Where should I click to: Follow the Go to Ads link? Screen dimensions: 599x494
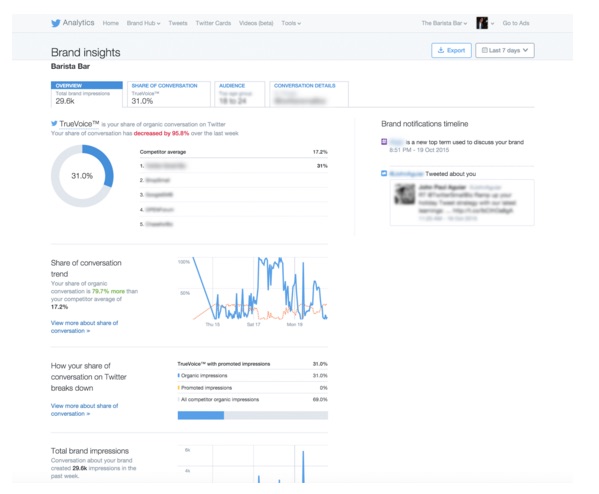tap(516, 23)
